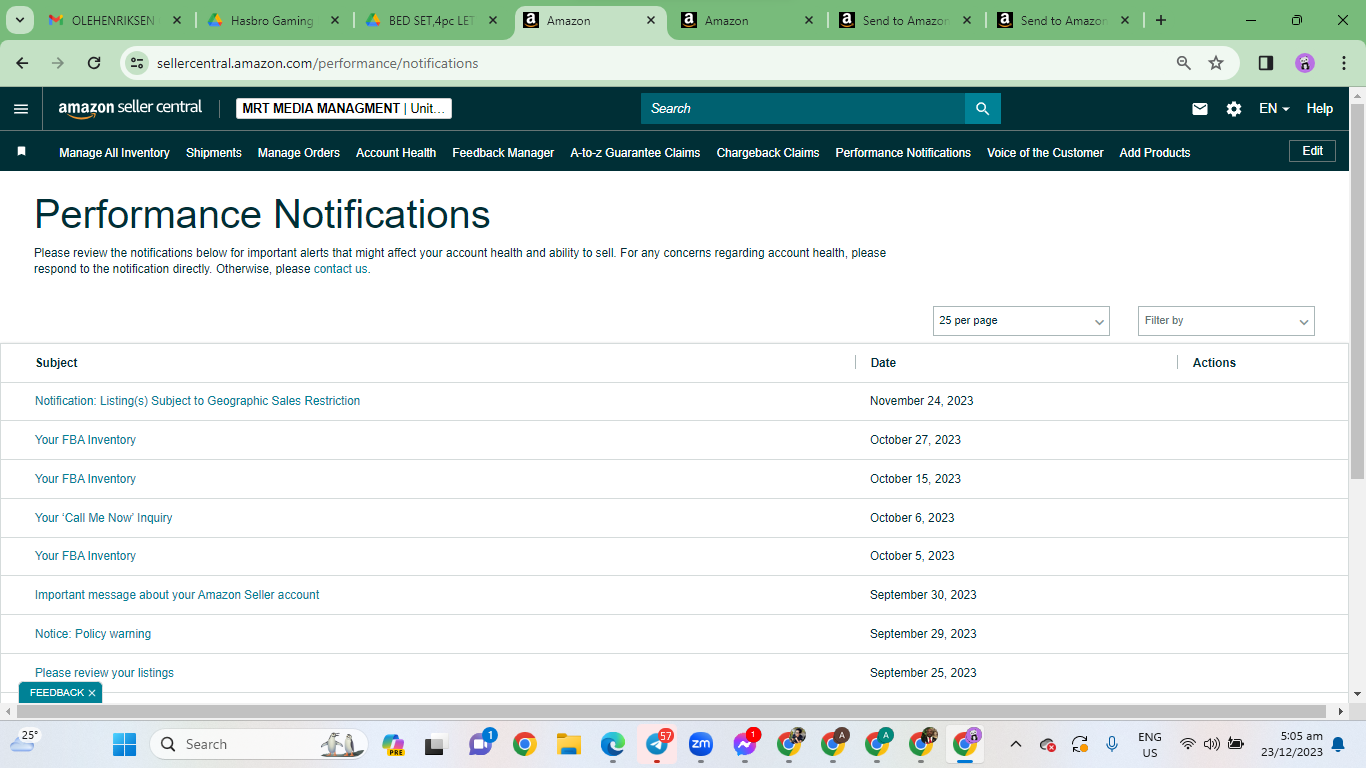Expand the 25 per page dropdown
1366x768 pixels.
pos(1021,321)
